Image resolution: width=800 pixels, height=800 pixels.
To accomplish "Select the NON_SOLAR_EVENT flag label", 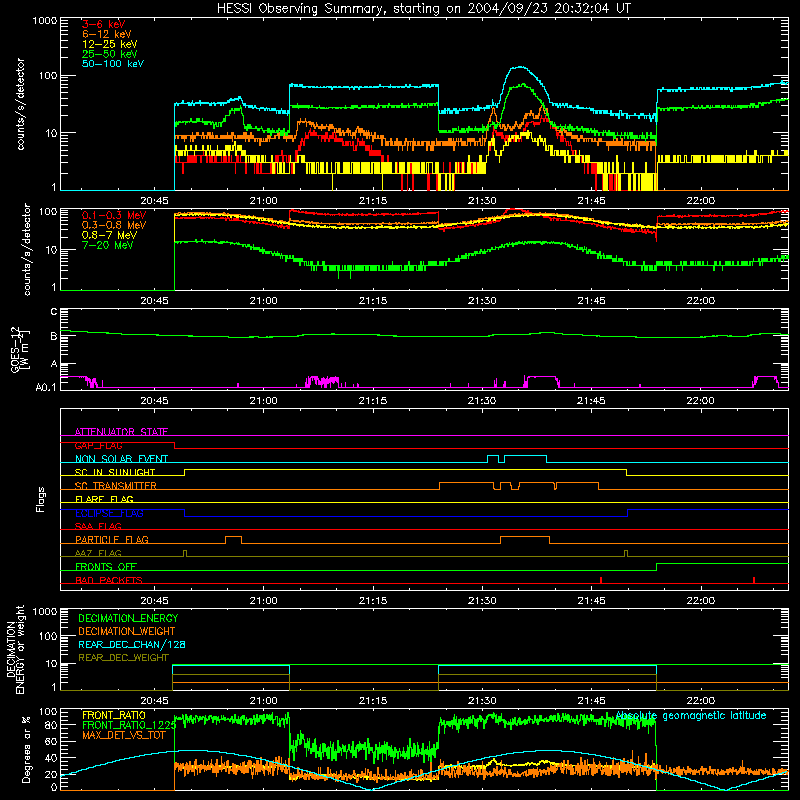I will pyautogui.click(x=121, y=459).
